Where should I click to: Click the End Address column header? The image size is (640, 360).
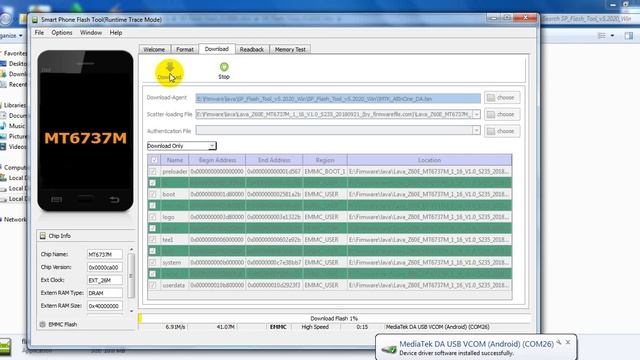(274, 160)
